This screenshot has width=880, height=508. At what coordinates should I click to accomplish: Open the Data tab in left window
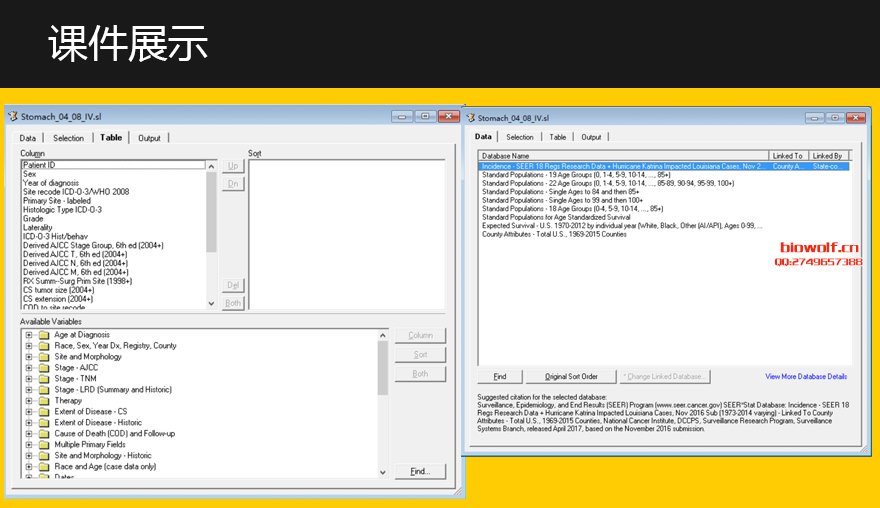28,138
